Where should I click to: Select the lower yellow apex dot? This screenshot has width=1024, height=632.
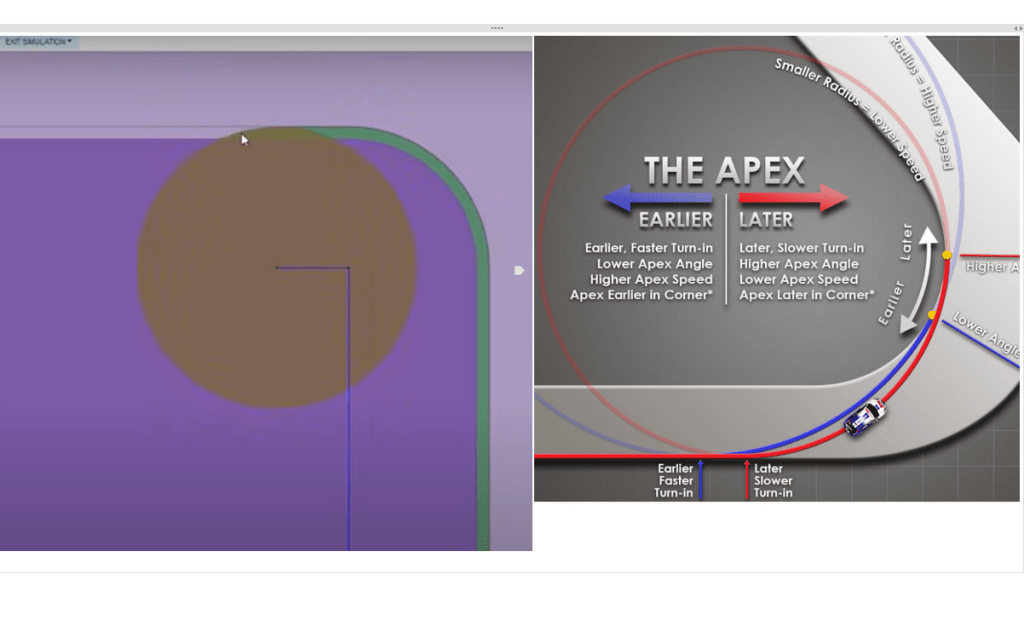932,315
